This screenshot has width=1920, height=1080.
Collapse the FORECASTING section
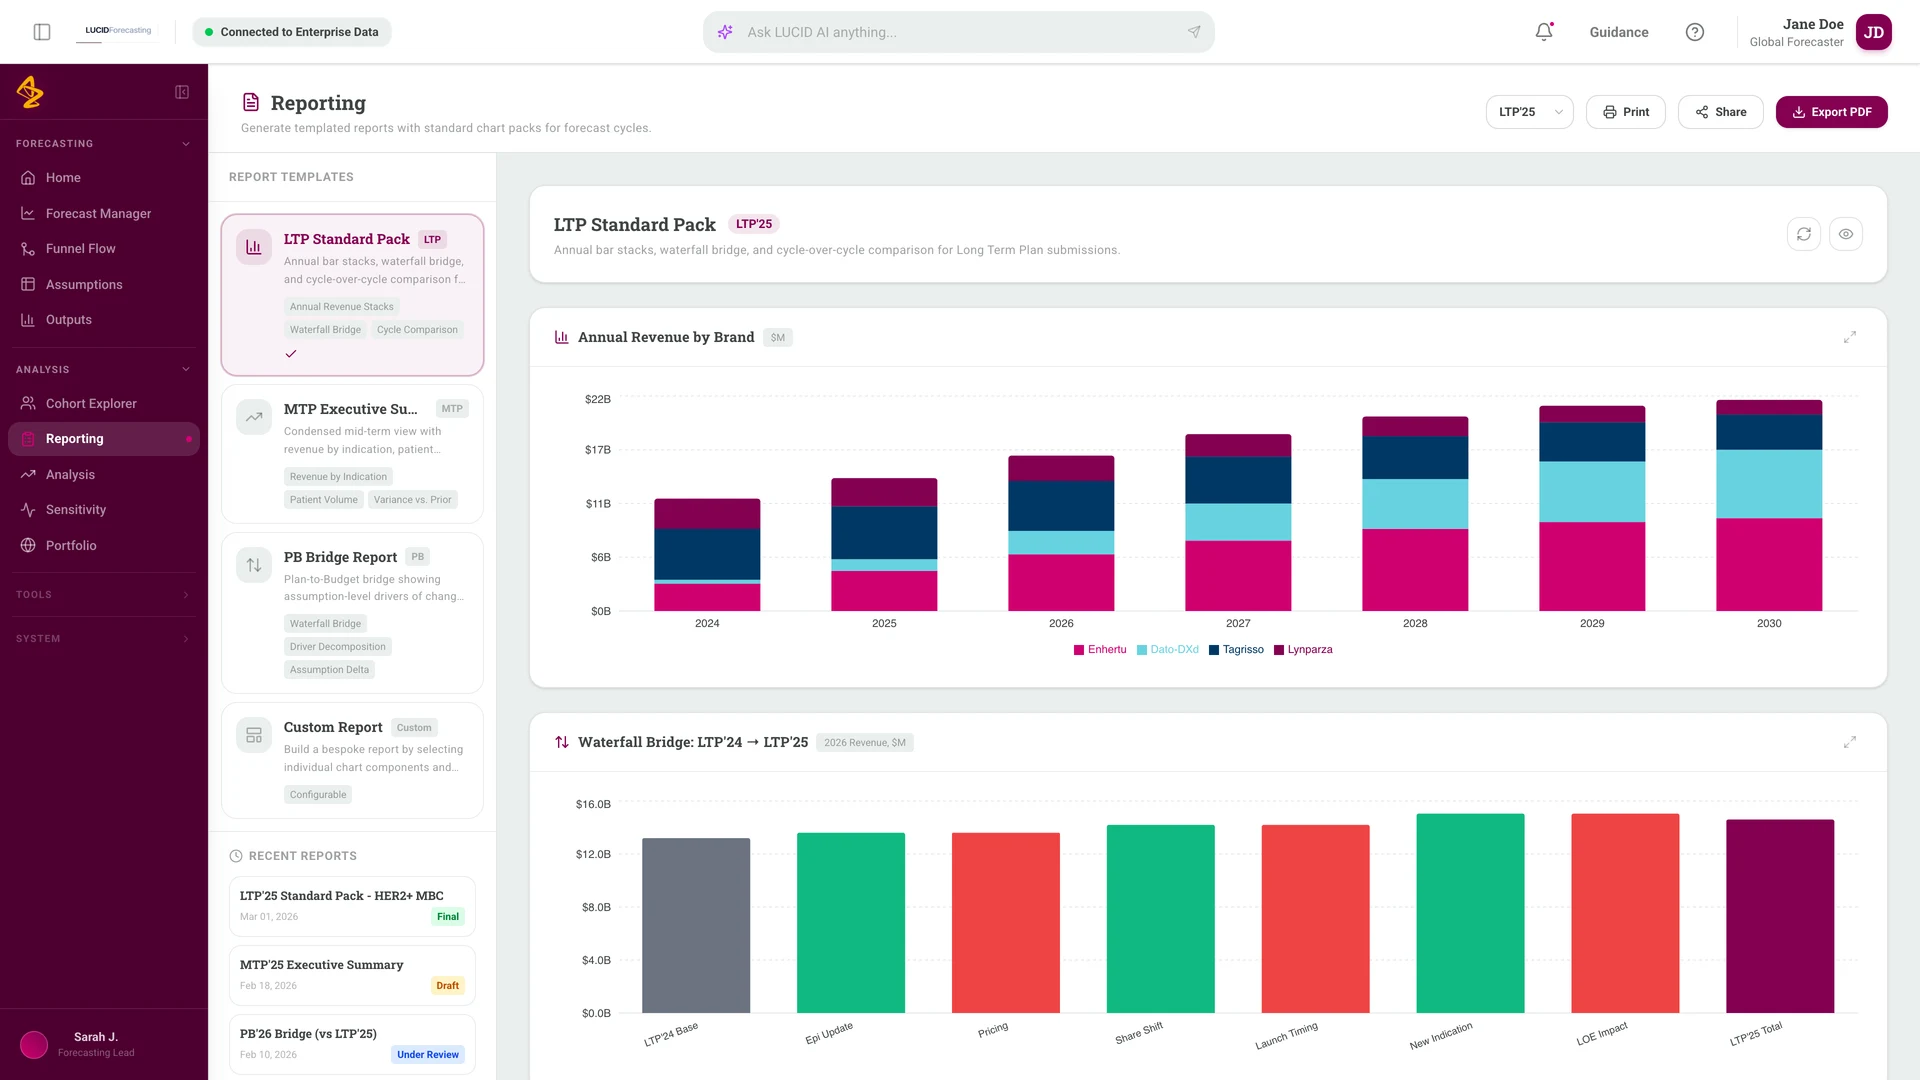[104, 144]
